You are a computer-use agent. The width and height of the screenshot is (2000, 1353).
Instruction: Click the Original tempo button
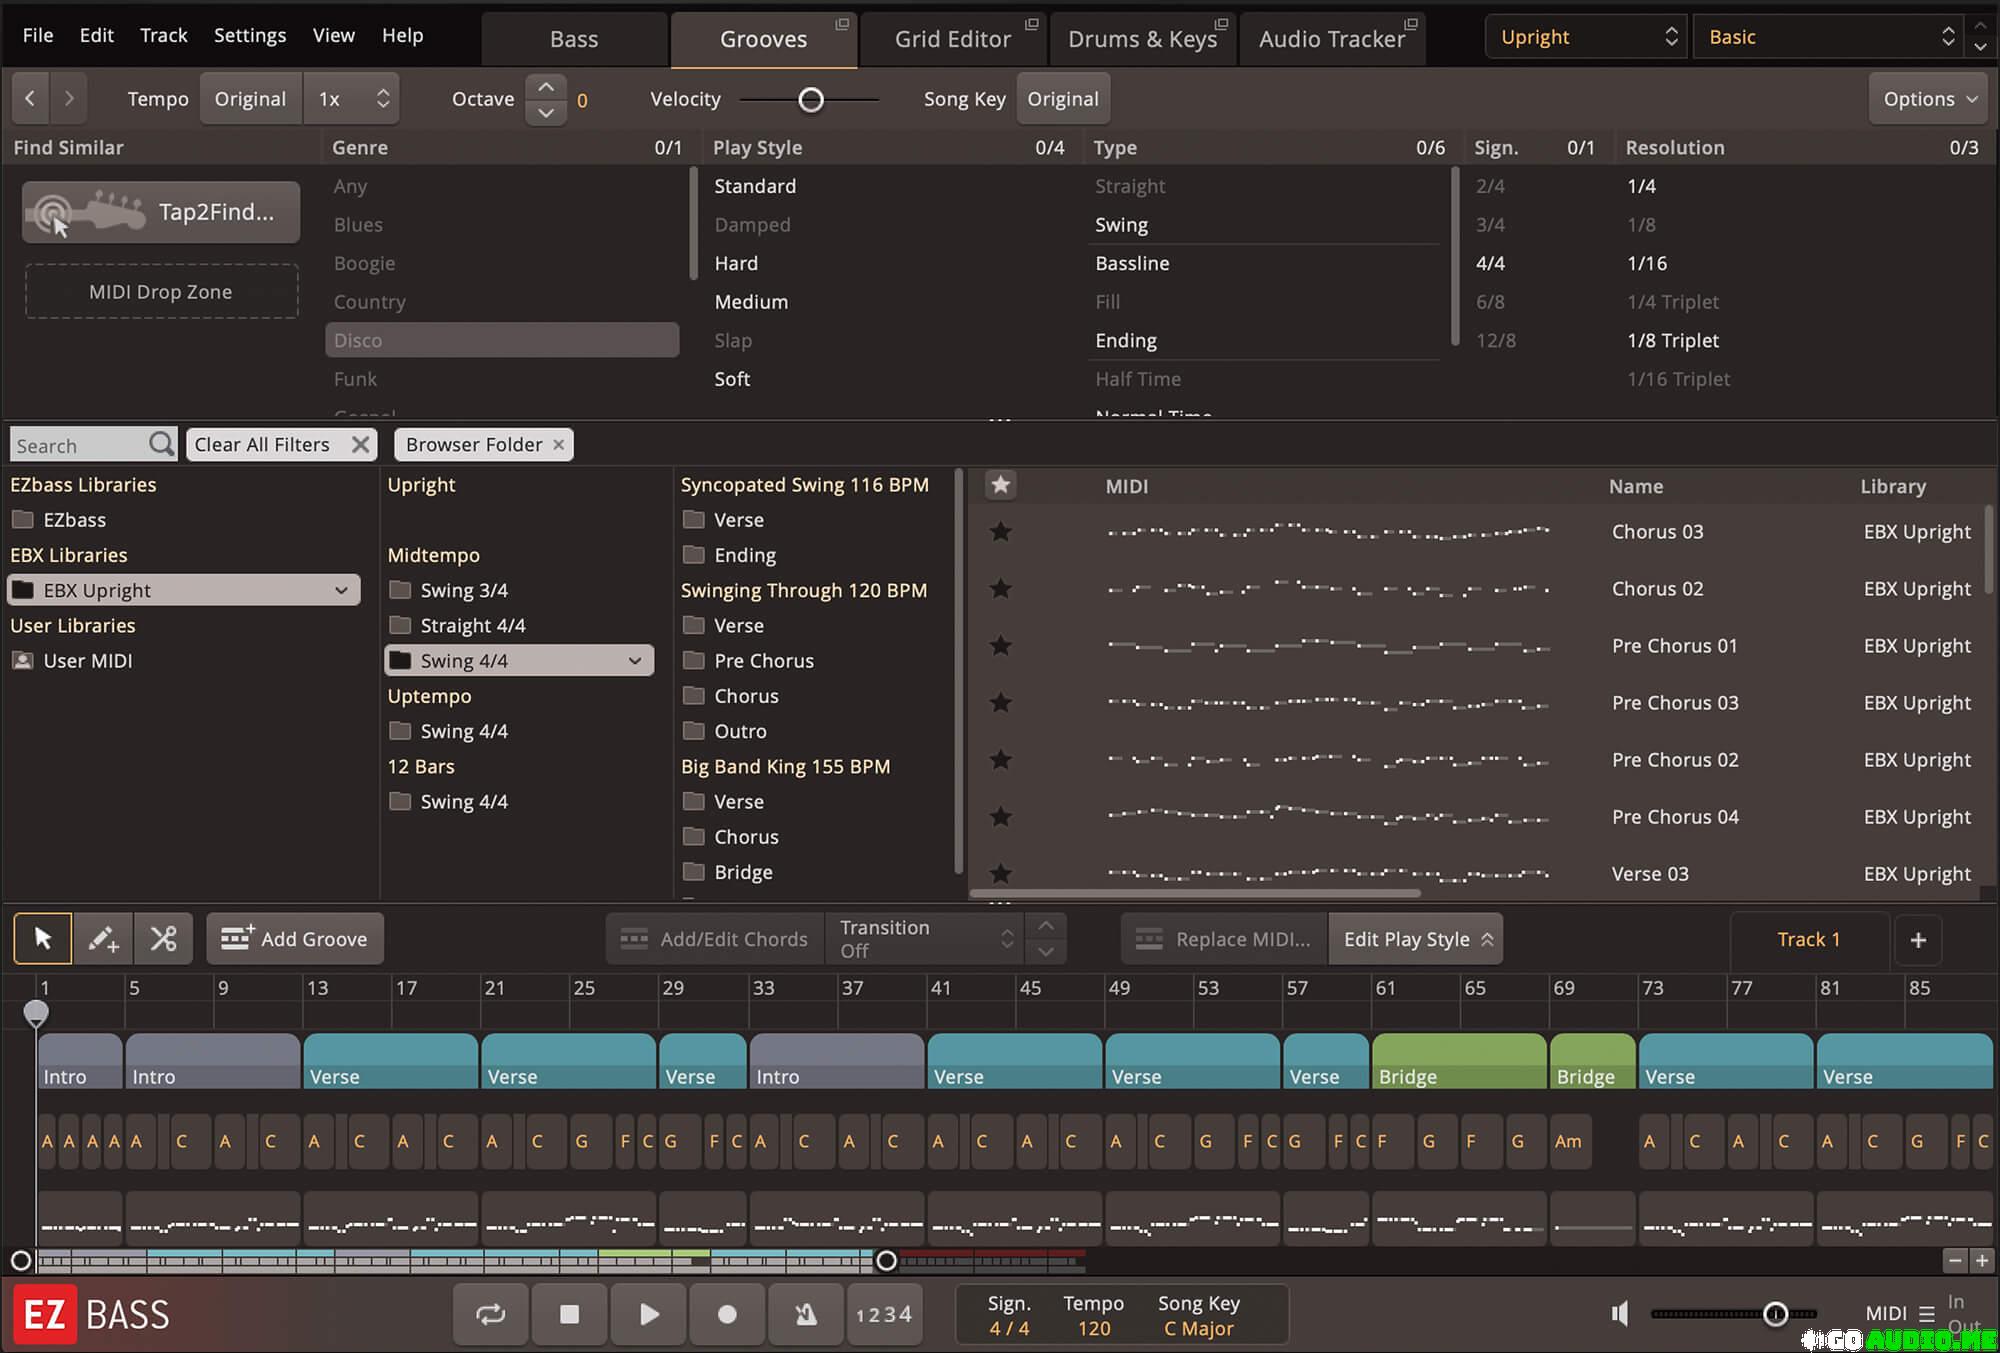tap(250, 98)
